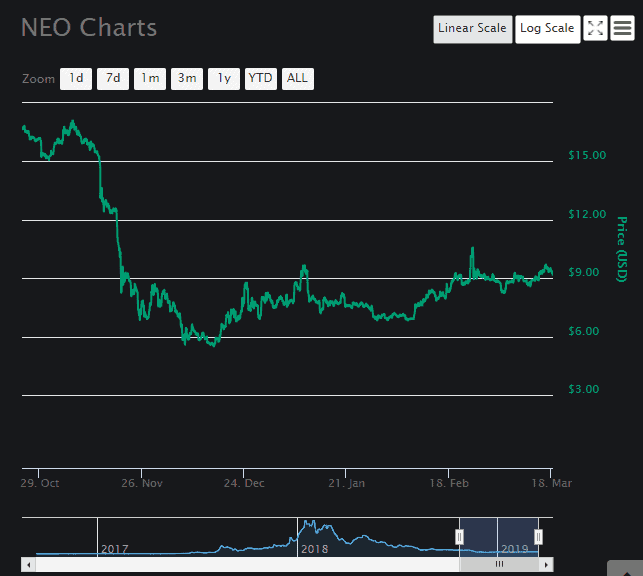Click the 21. Jan date label
The image size is (643, 576).
tap(347, 483)
